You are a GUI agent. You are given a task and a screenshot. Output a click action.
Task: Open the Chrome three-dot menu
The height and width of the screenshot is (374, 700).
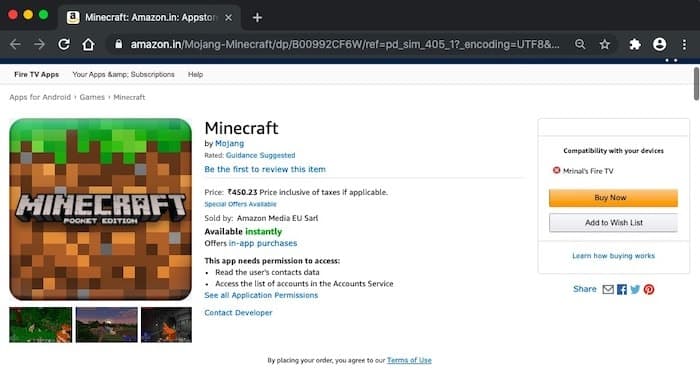(x=684, y=44)
